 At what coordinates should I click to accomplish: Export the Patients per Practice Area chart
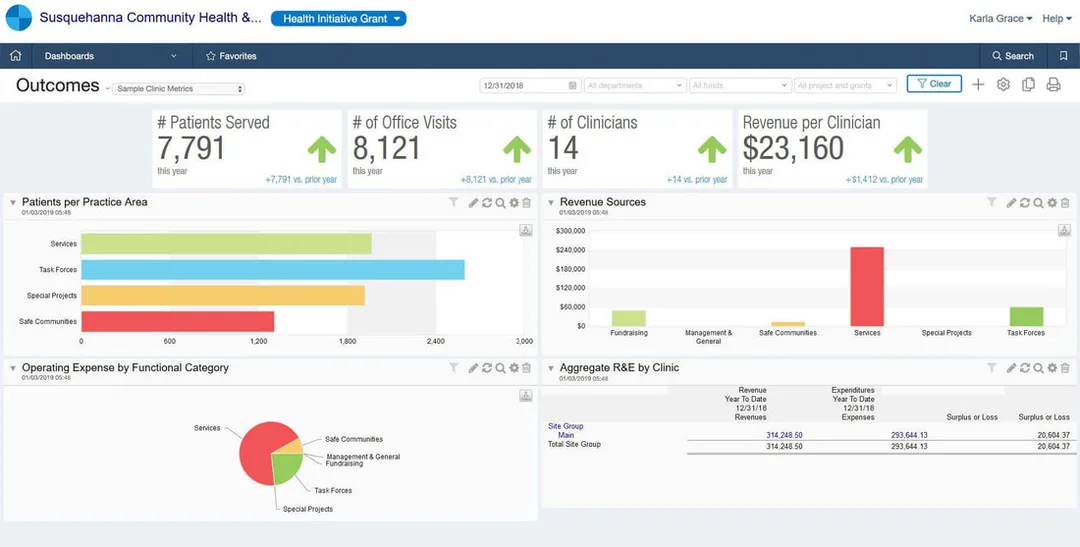pyautogui.click(x=526, y=230)
